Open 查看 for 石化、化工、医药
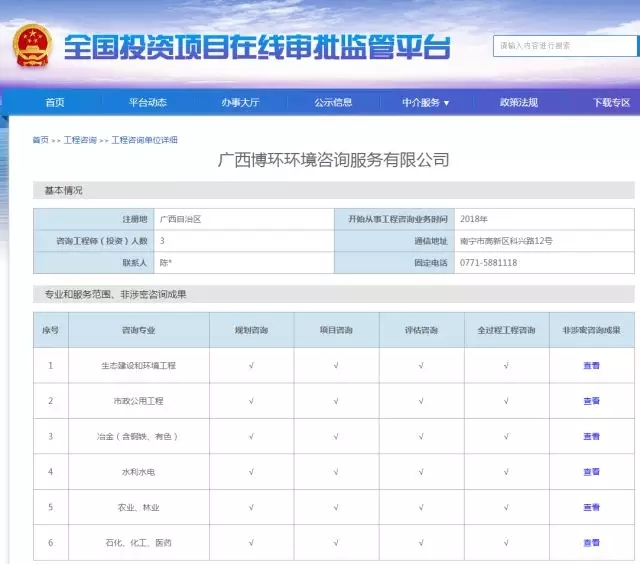640x564 pixels. pyautogui.click(x=591, y=543)
